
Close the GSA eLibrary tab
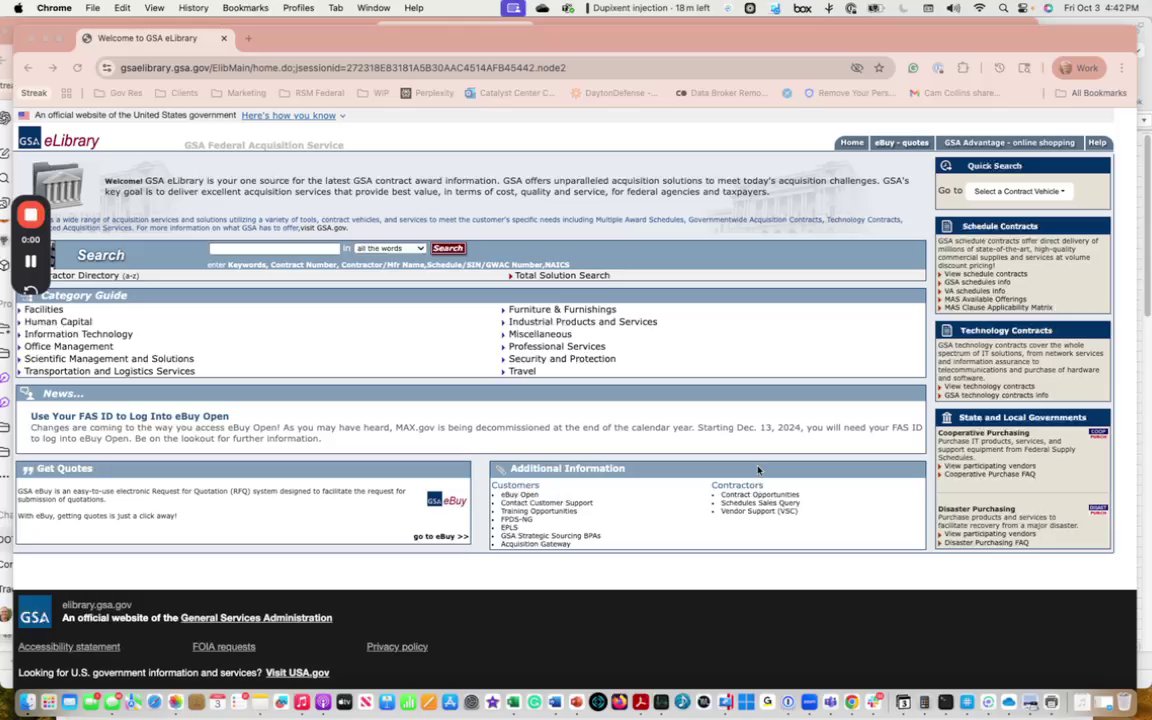click(x=224, y=38)
